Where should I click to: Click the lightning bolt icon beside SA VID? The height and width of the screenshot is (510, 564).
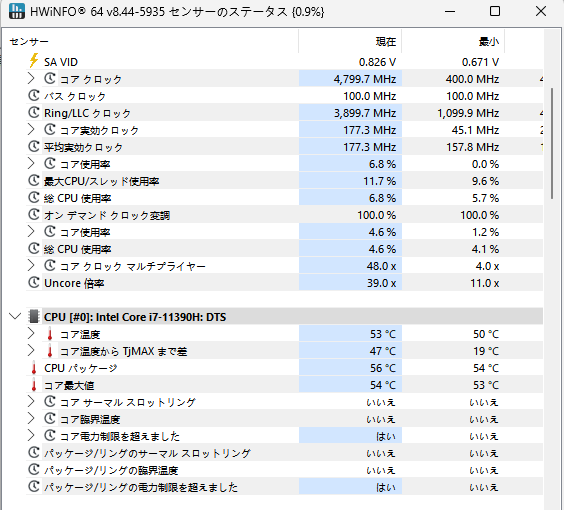coord(34,61)
